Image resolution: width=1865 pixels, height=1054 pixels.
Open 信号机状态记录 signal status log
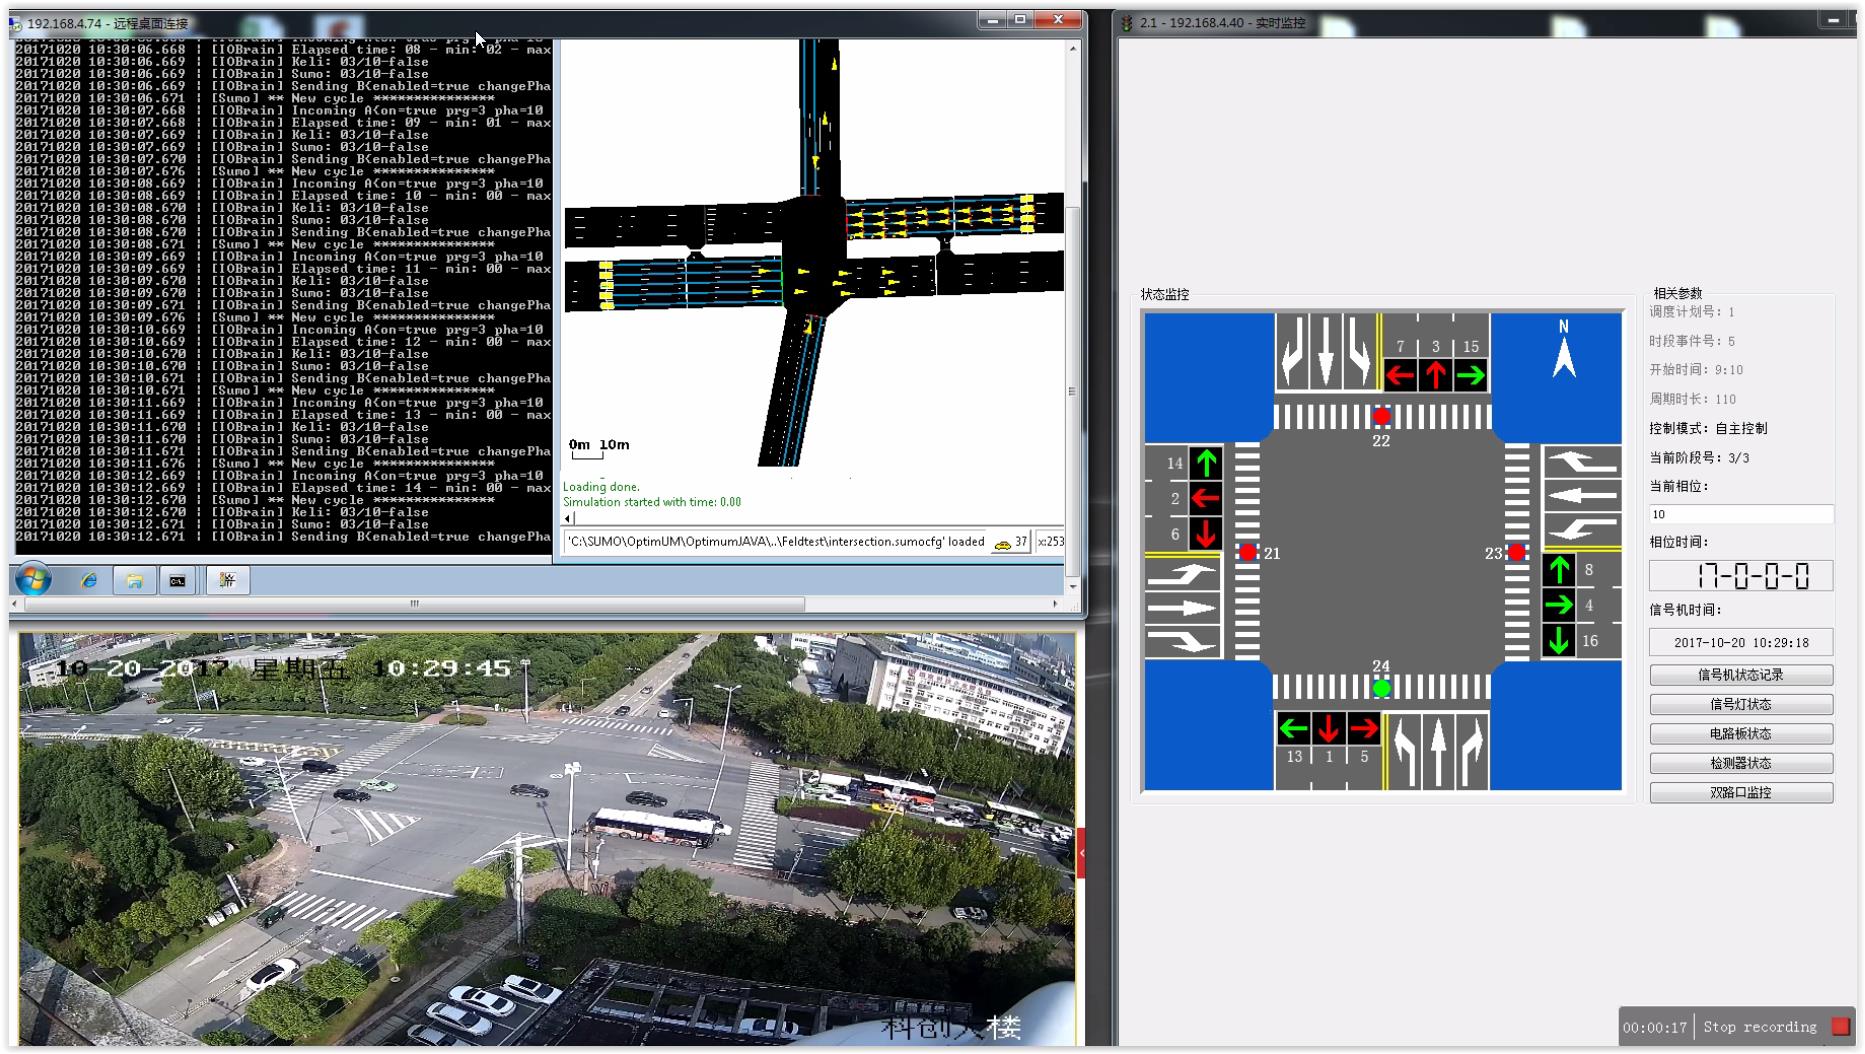[x=1740, y=675]
